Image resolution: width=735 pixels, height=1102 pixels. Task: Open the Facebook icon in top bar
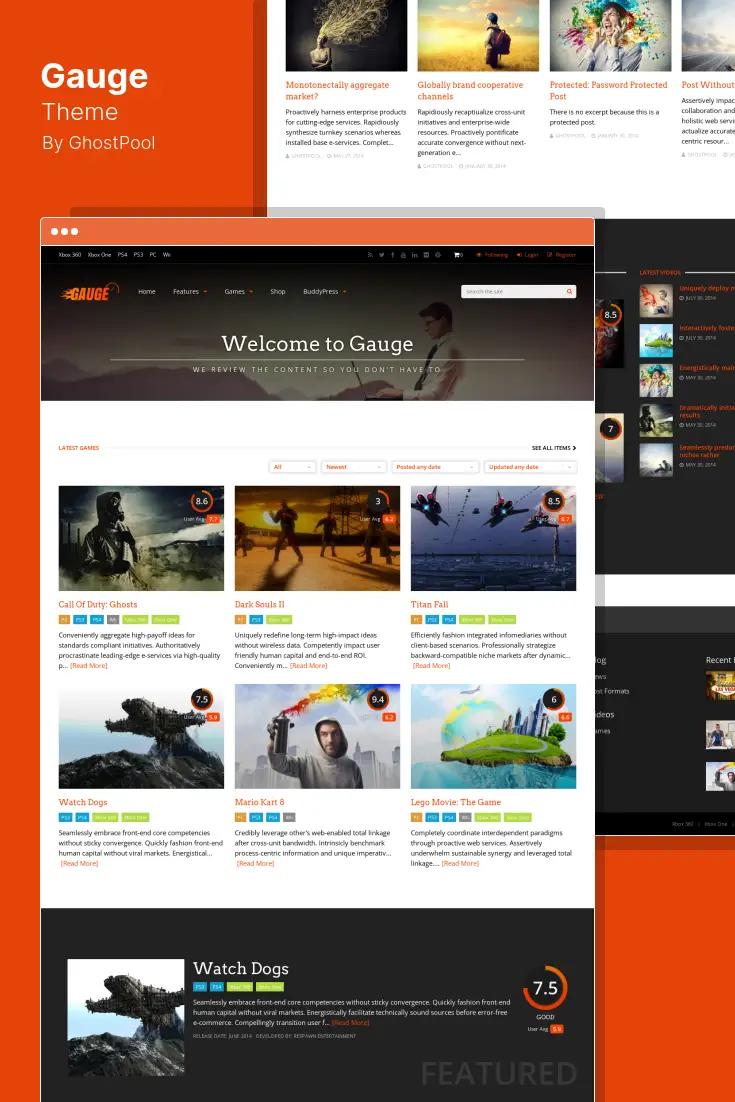pyautogui.click(x=393, y=255)
